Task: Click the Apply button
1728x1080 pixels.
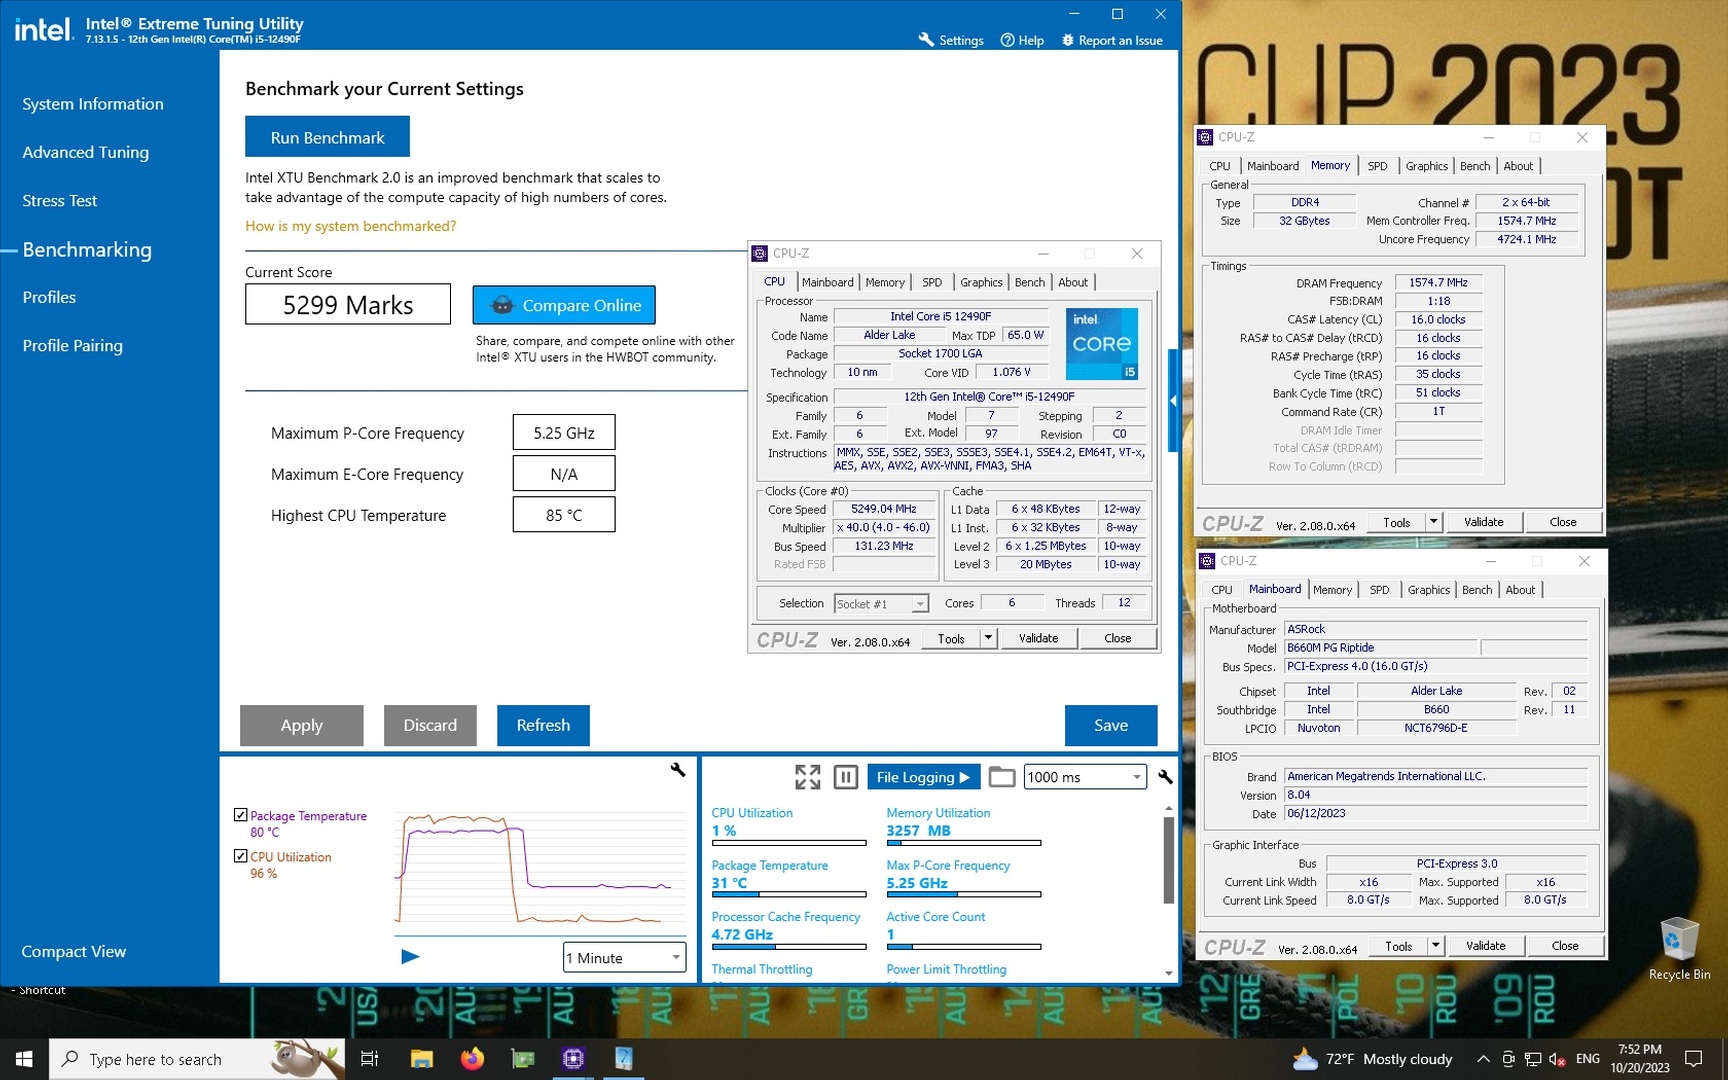Action: 301,725
